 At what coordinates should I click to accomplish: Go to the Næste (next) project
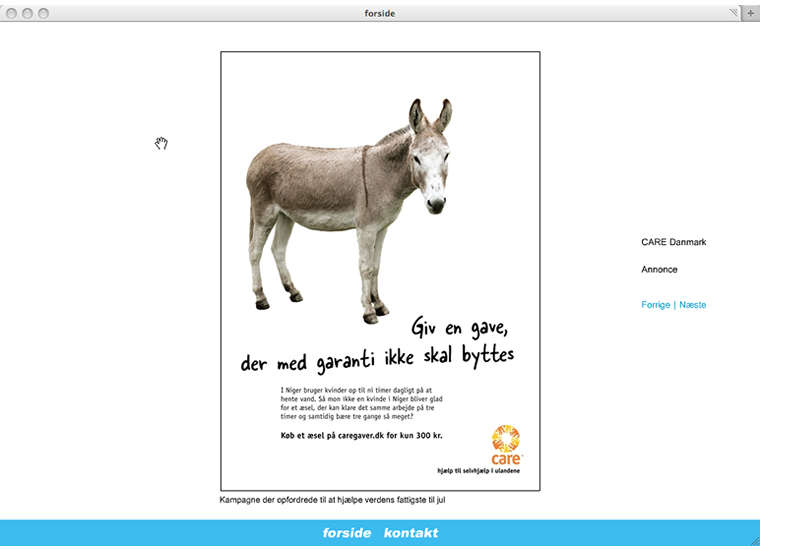click(692, 305)
